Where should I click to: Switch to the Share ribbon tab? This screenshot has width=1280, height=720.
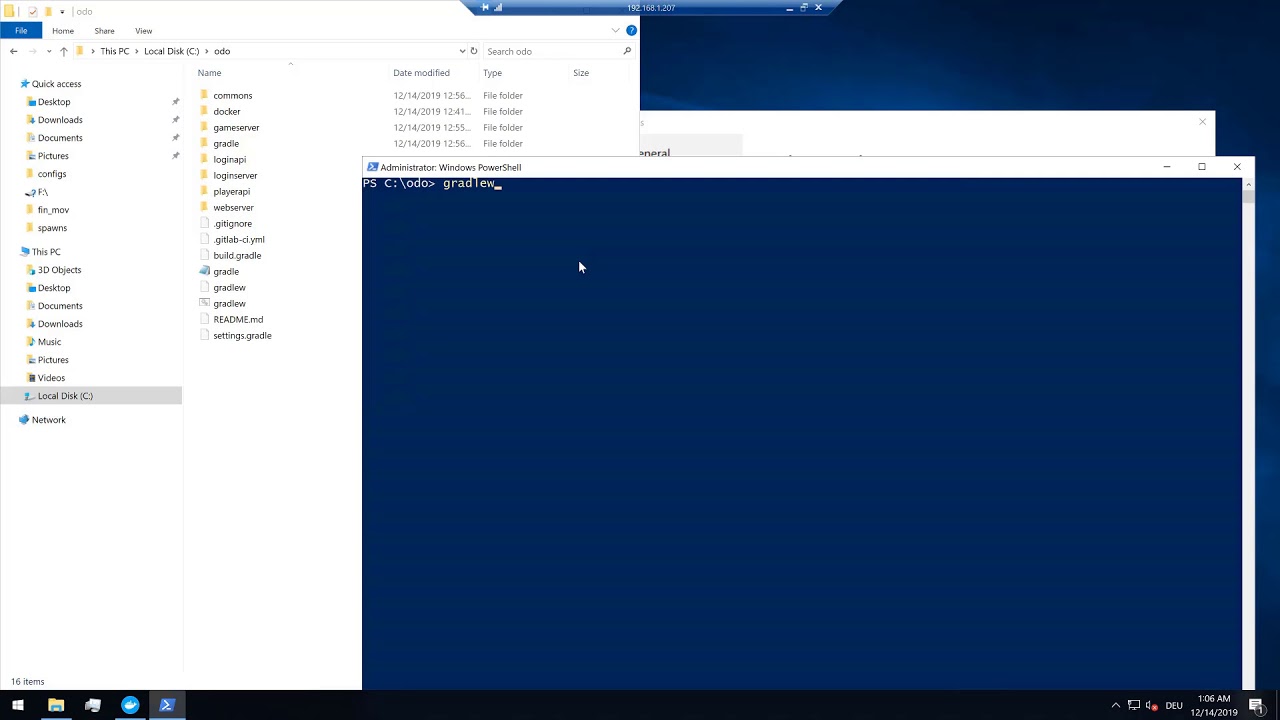tap(104, 31)
